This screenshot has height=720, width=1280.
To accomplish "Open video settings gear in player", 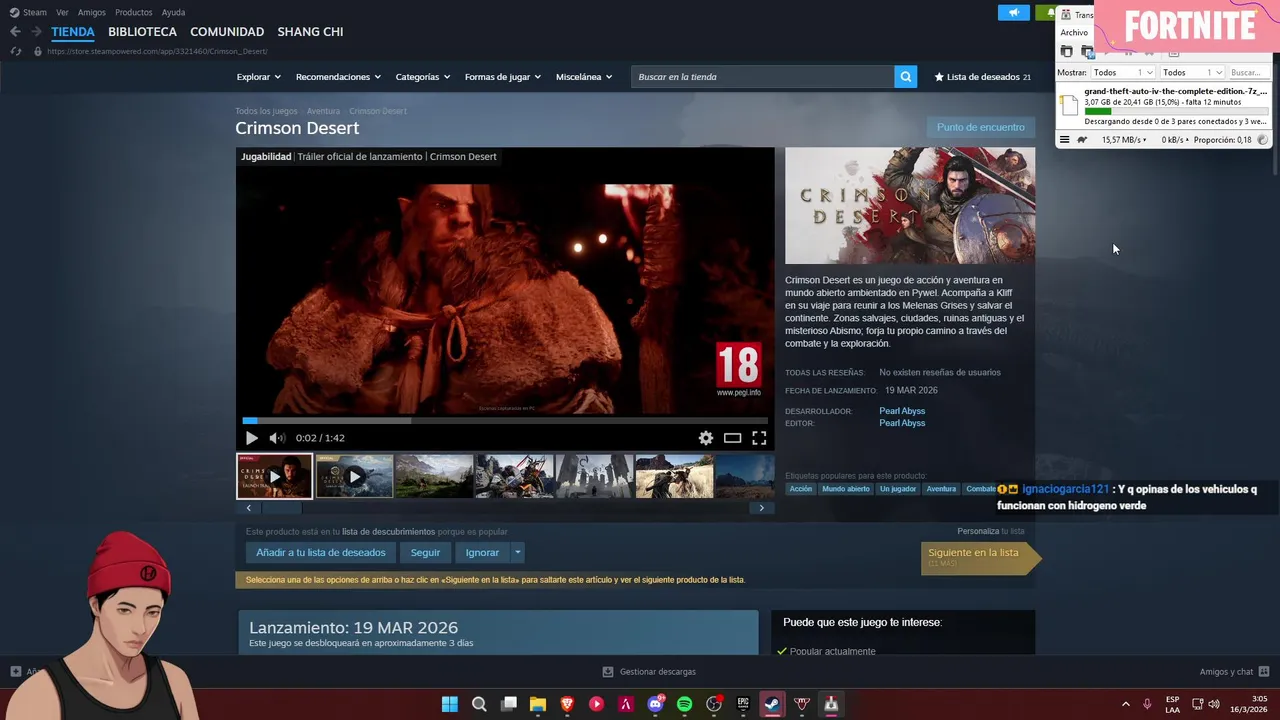I will (x=706, y=438).
